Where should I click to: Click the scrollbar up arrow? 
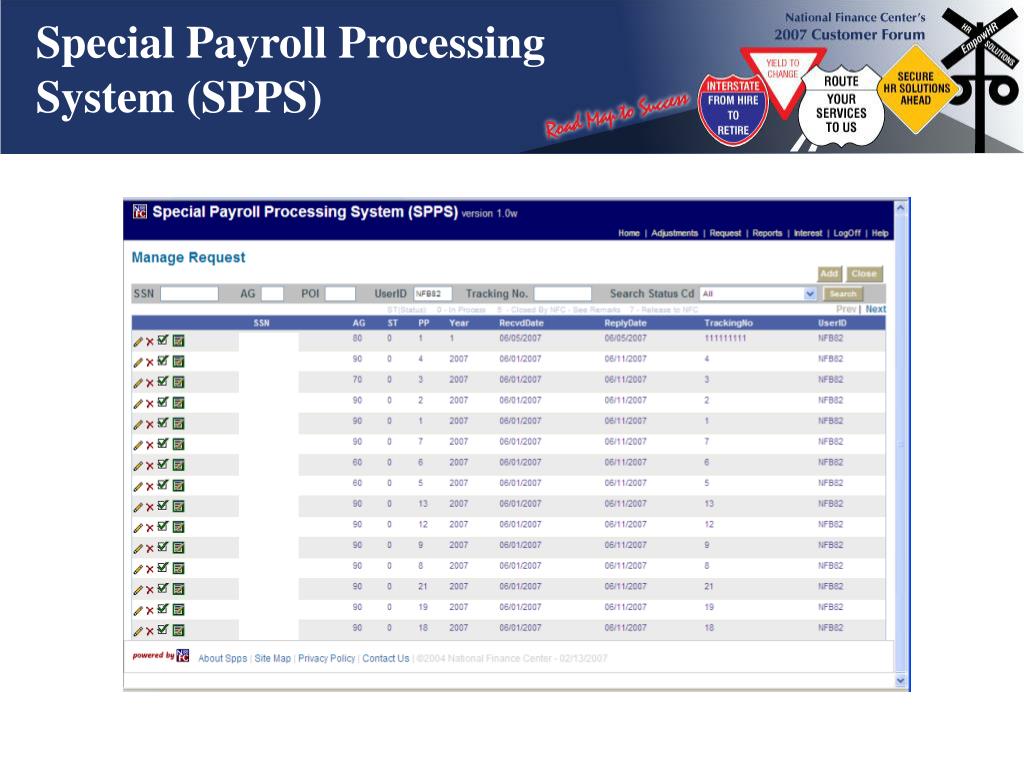click(x=901, y=208)
